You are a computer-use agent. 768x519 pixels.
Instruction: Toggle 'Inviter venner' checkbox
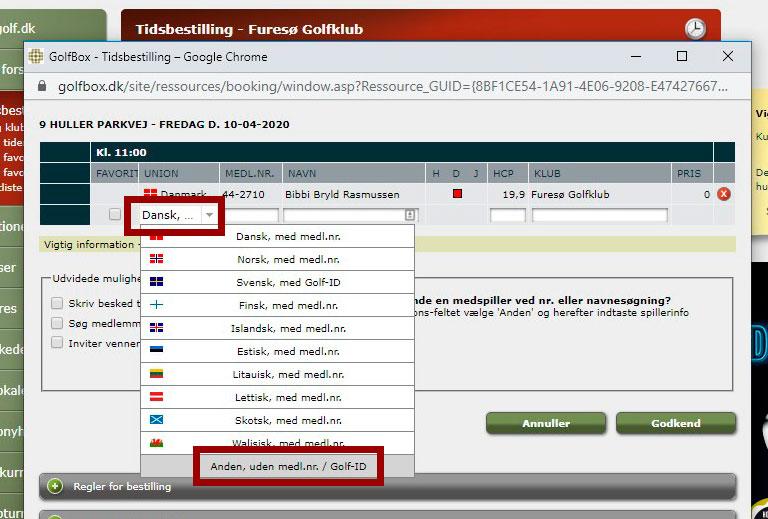click(57, 343)
